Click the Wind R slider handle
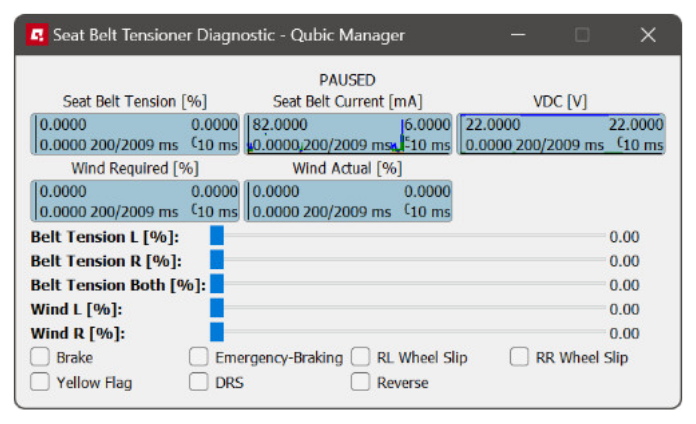696x424 pixels. (217, 333)
